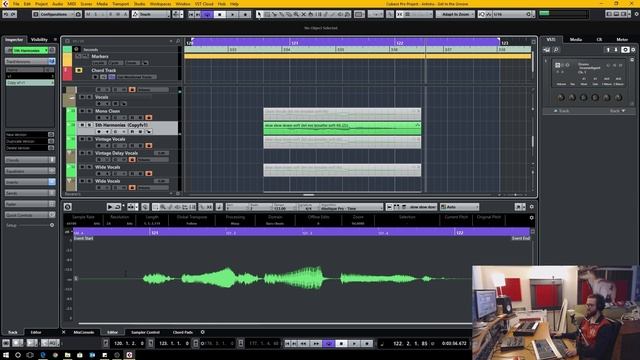Open the Chord Pads tab
The image size is (640, 360).
point(182,332)
